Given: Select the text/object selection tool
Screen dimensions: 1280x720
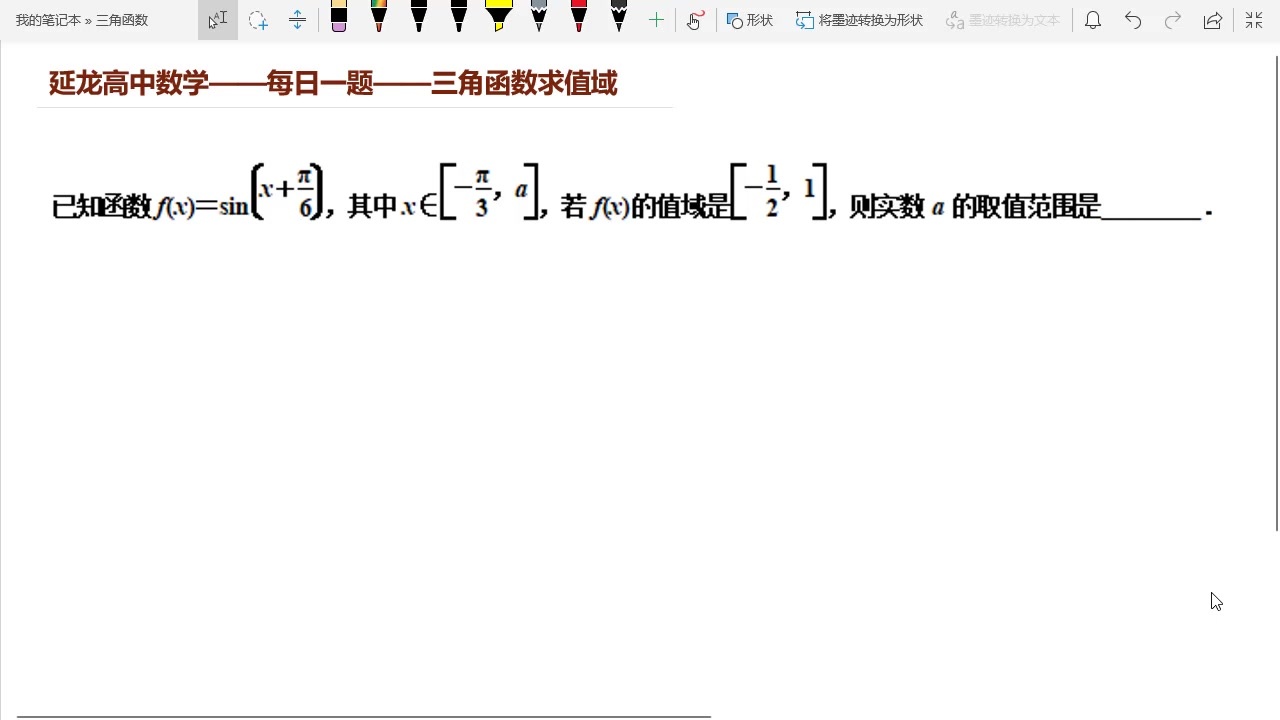Looking at the screenshot, I should (x=218, y=20).
